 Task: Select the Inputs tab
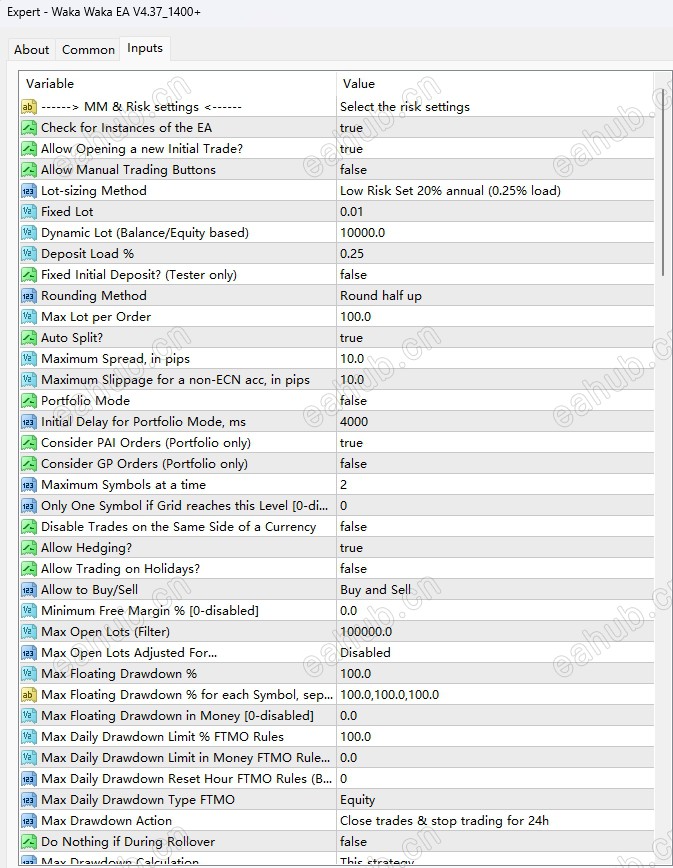tap(145, 48)
